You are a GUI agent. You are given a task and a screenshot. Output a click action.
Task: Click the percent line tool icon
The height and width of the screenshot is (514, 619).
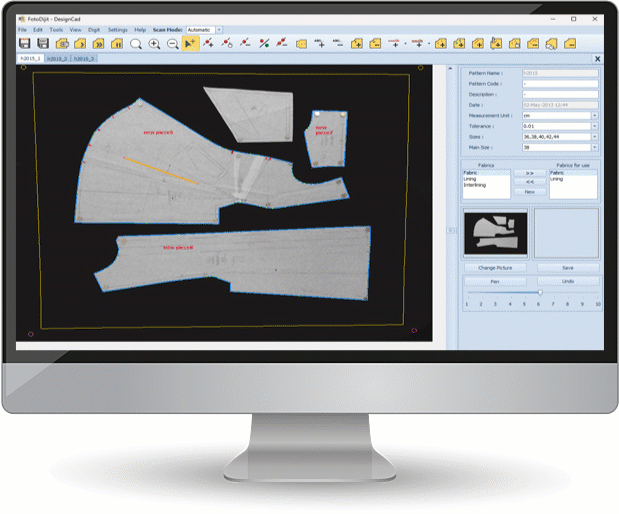point(264,44)
